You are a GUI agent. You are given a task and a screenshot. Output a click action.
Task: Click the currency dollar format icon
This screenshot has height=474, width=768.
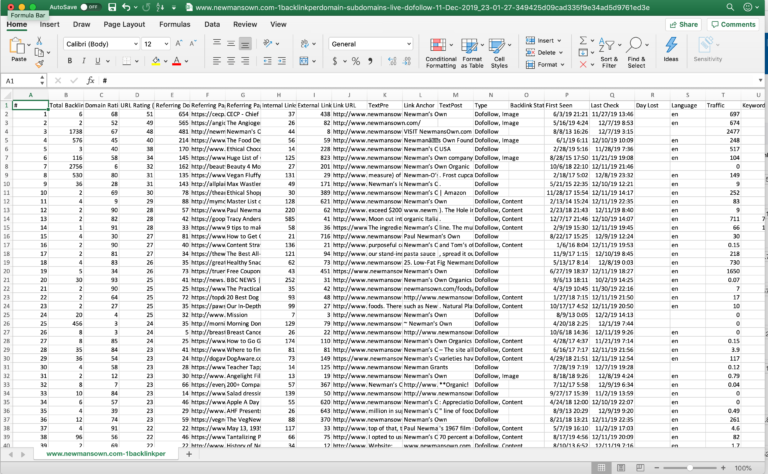[335, 61]
